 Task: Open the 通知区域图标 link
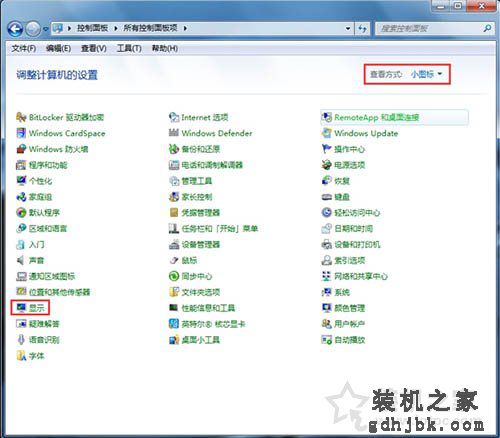[52, 276]
